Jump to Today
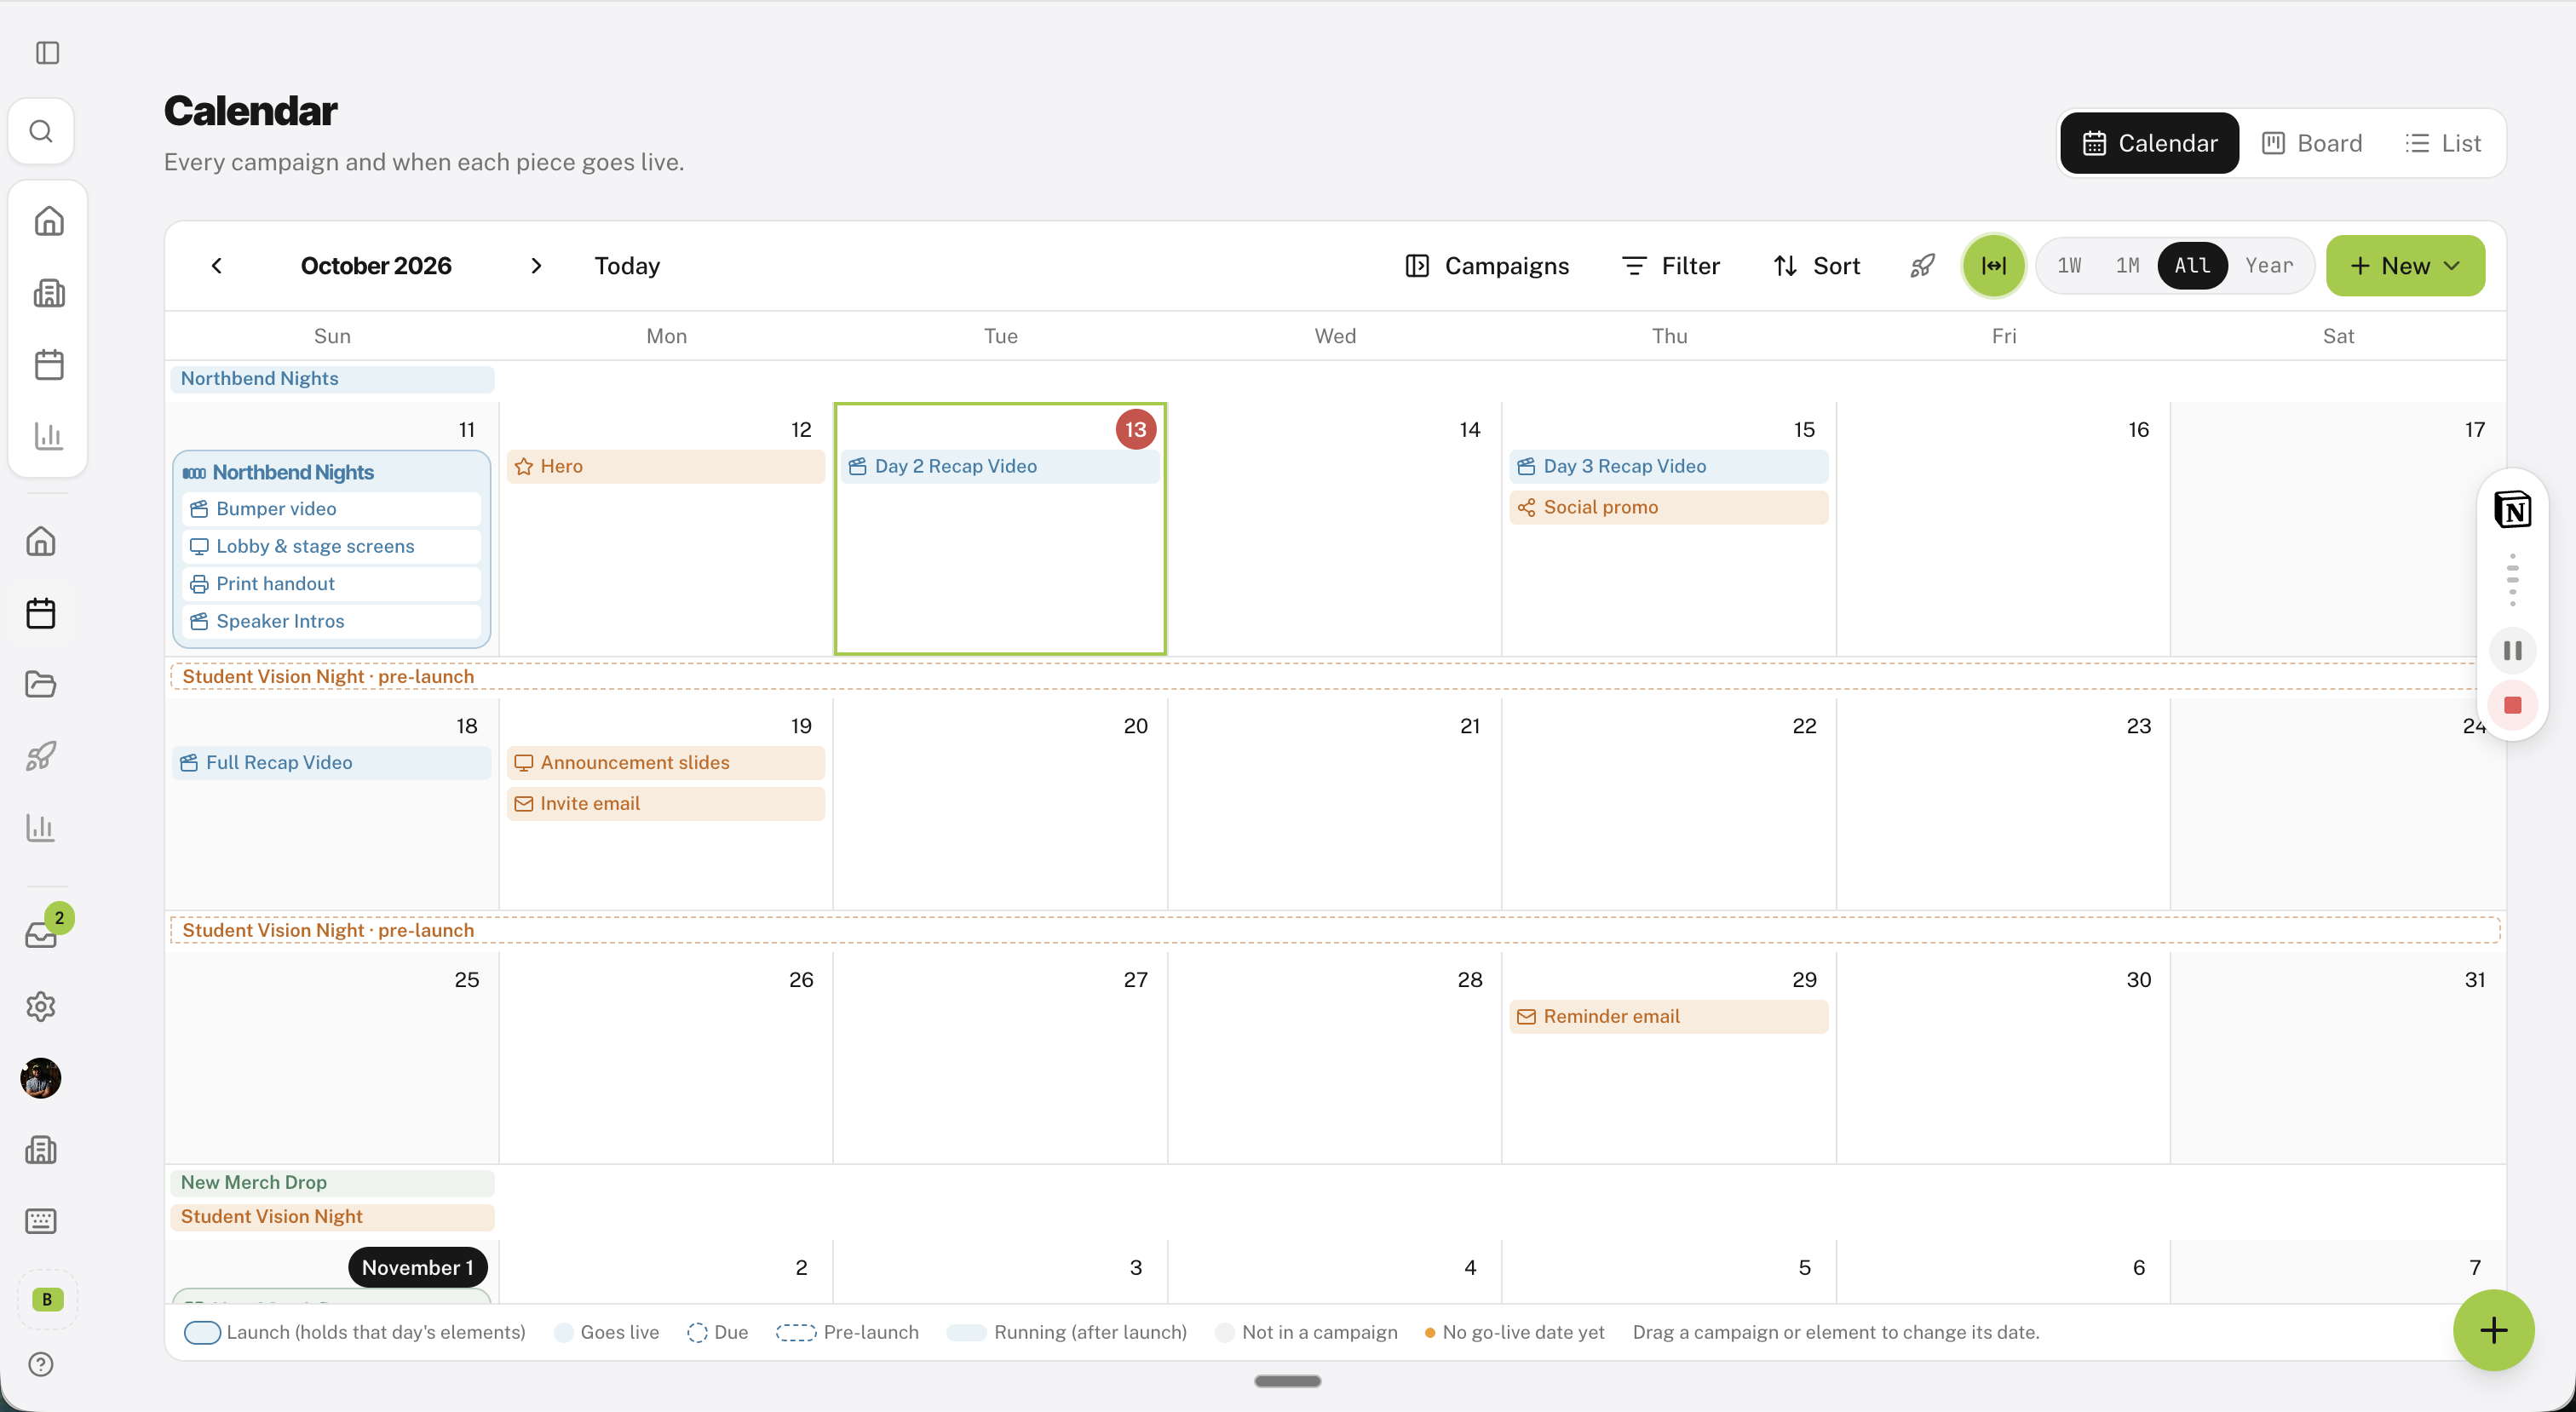Screen dimensions: 2576x1412 (627, 266)
